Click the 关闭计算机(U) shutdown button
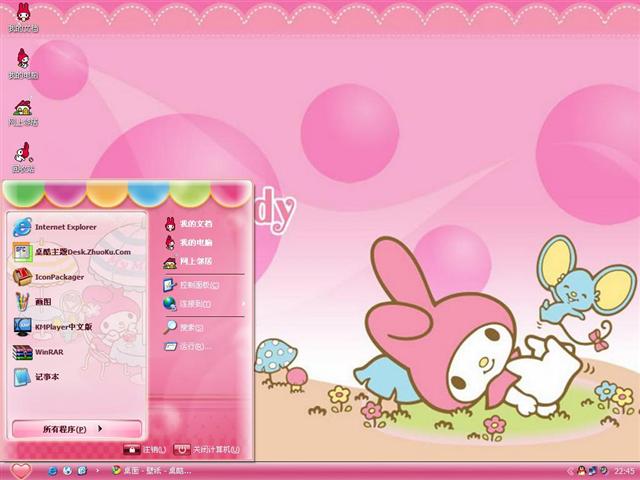 [x=205, y=450]
